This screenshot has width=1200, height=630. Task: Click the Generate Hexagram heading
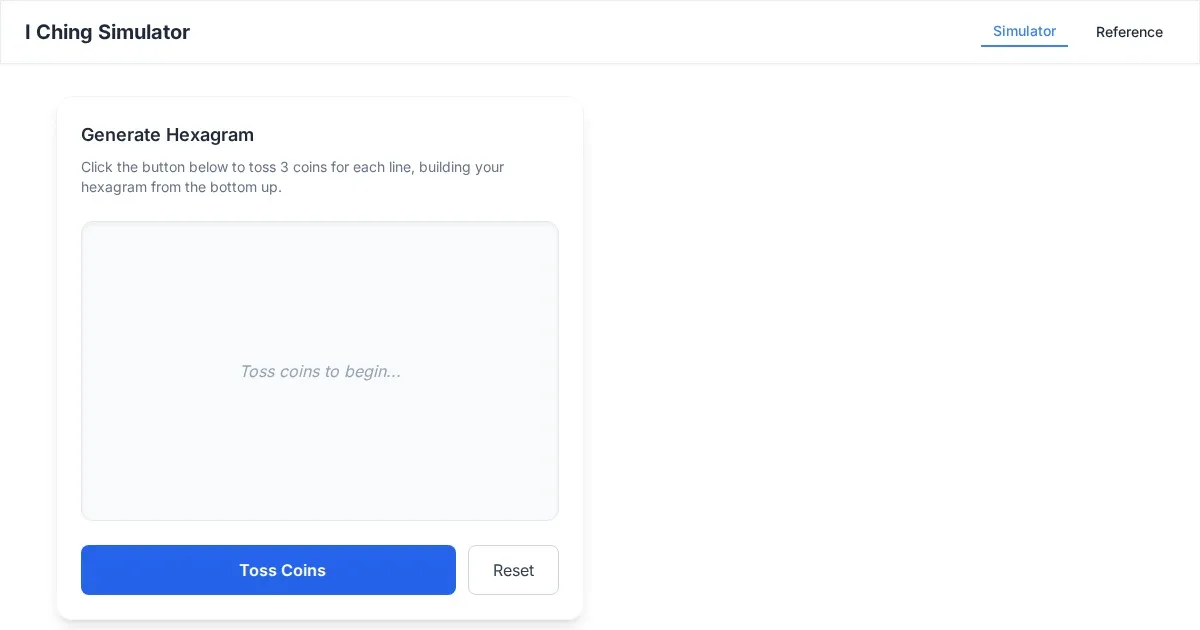click(167, 135)
